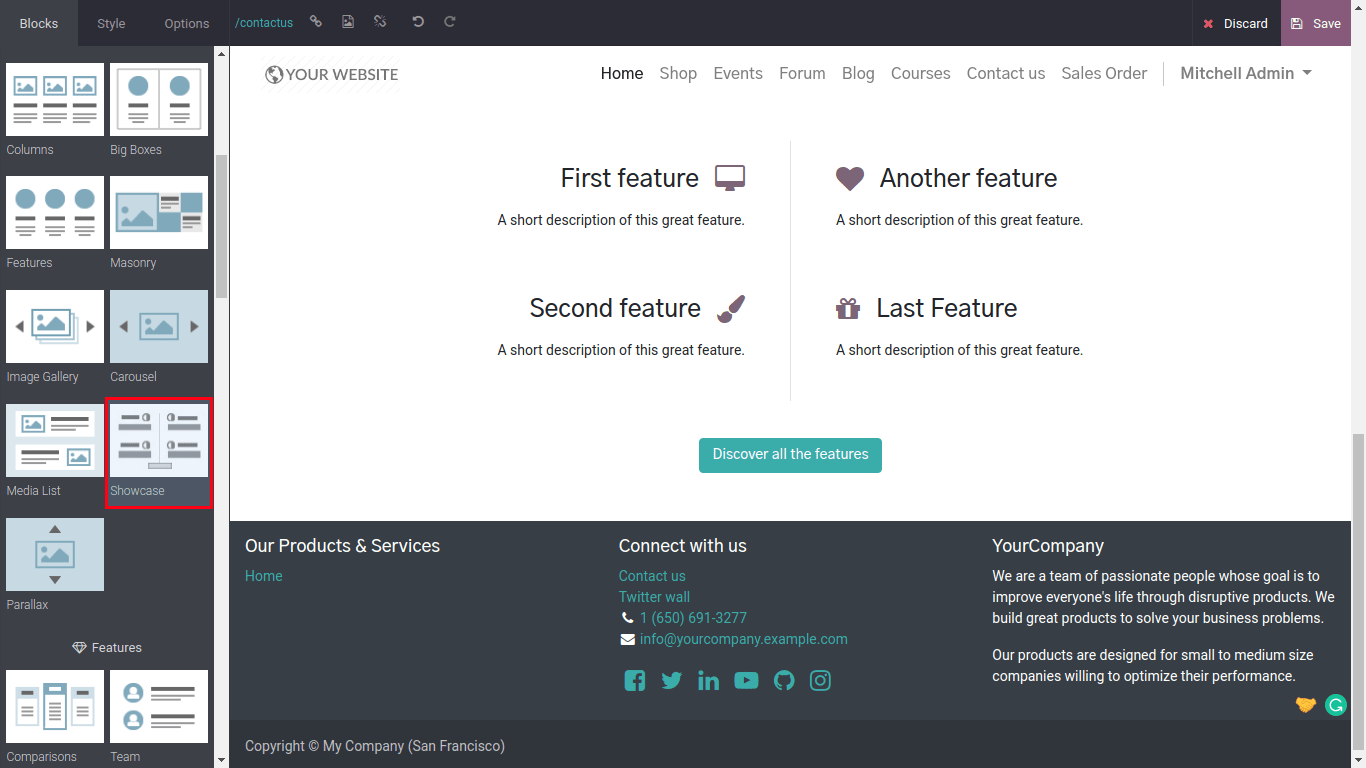Open the Shop menu item
The width and height of the screenshot is (1366, 768).
point(678,73)
